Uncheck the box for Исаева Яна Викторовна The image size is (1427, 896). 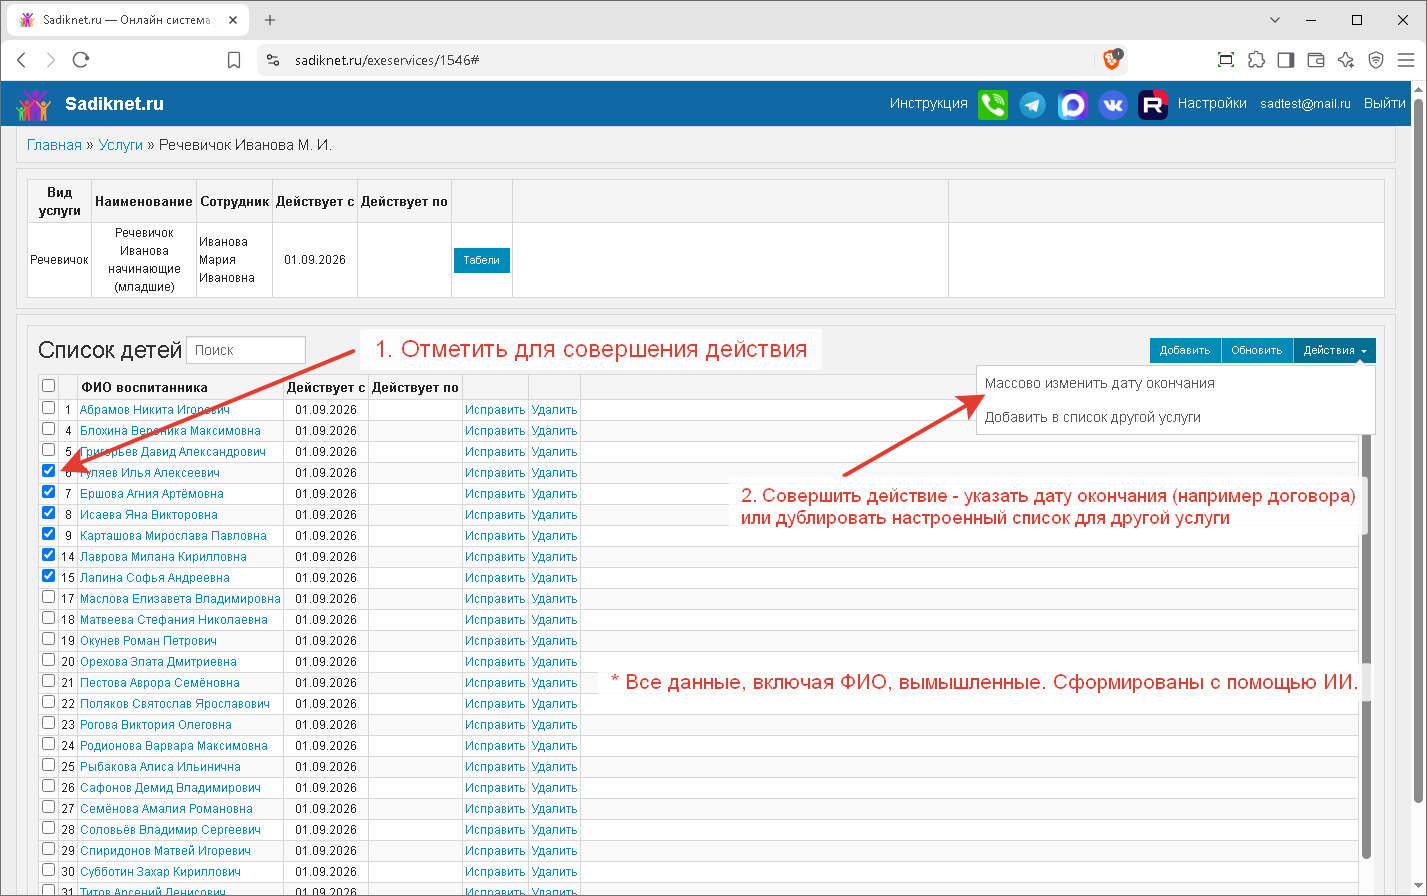(48, 513)
